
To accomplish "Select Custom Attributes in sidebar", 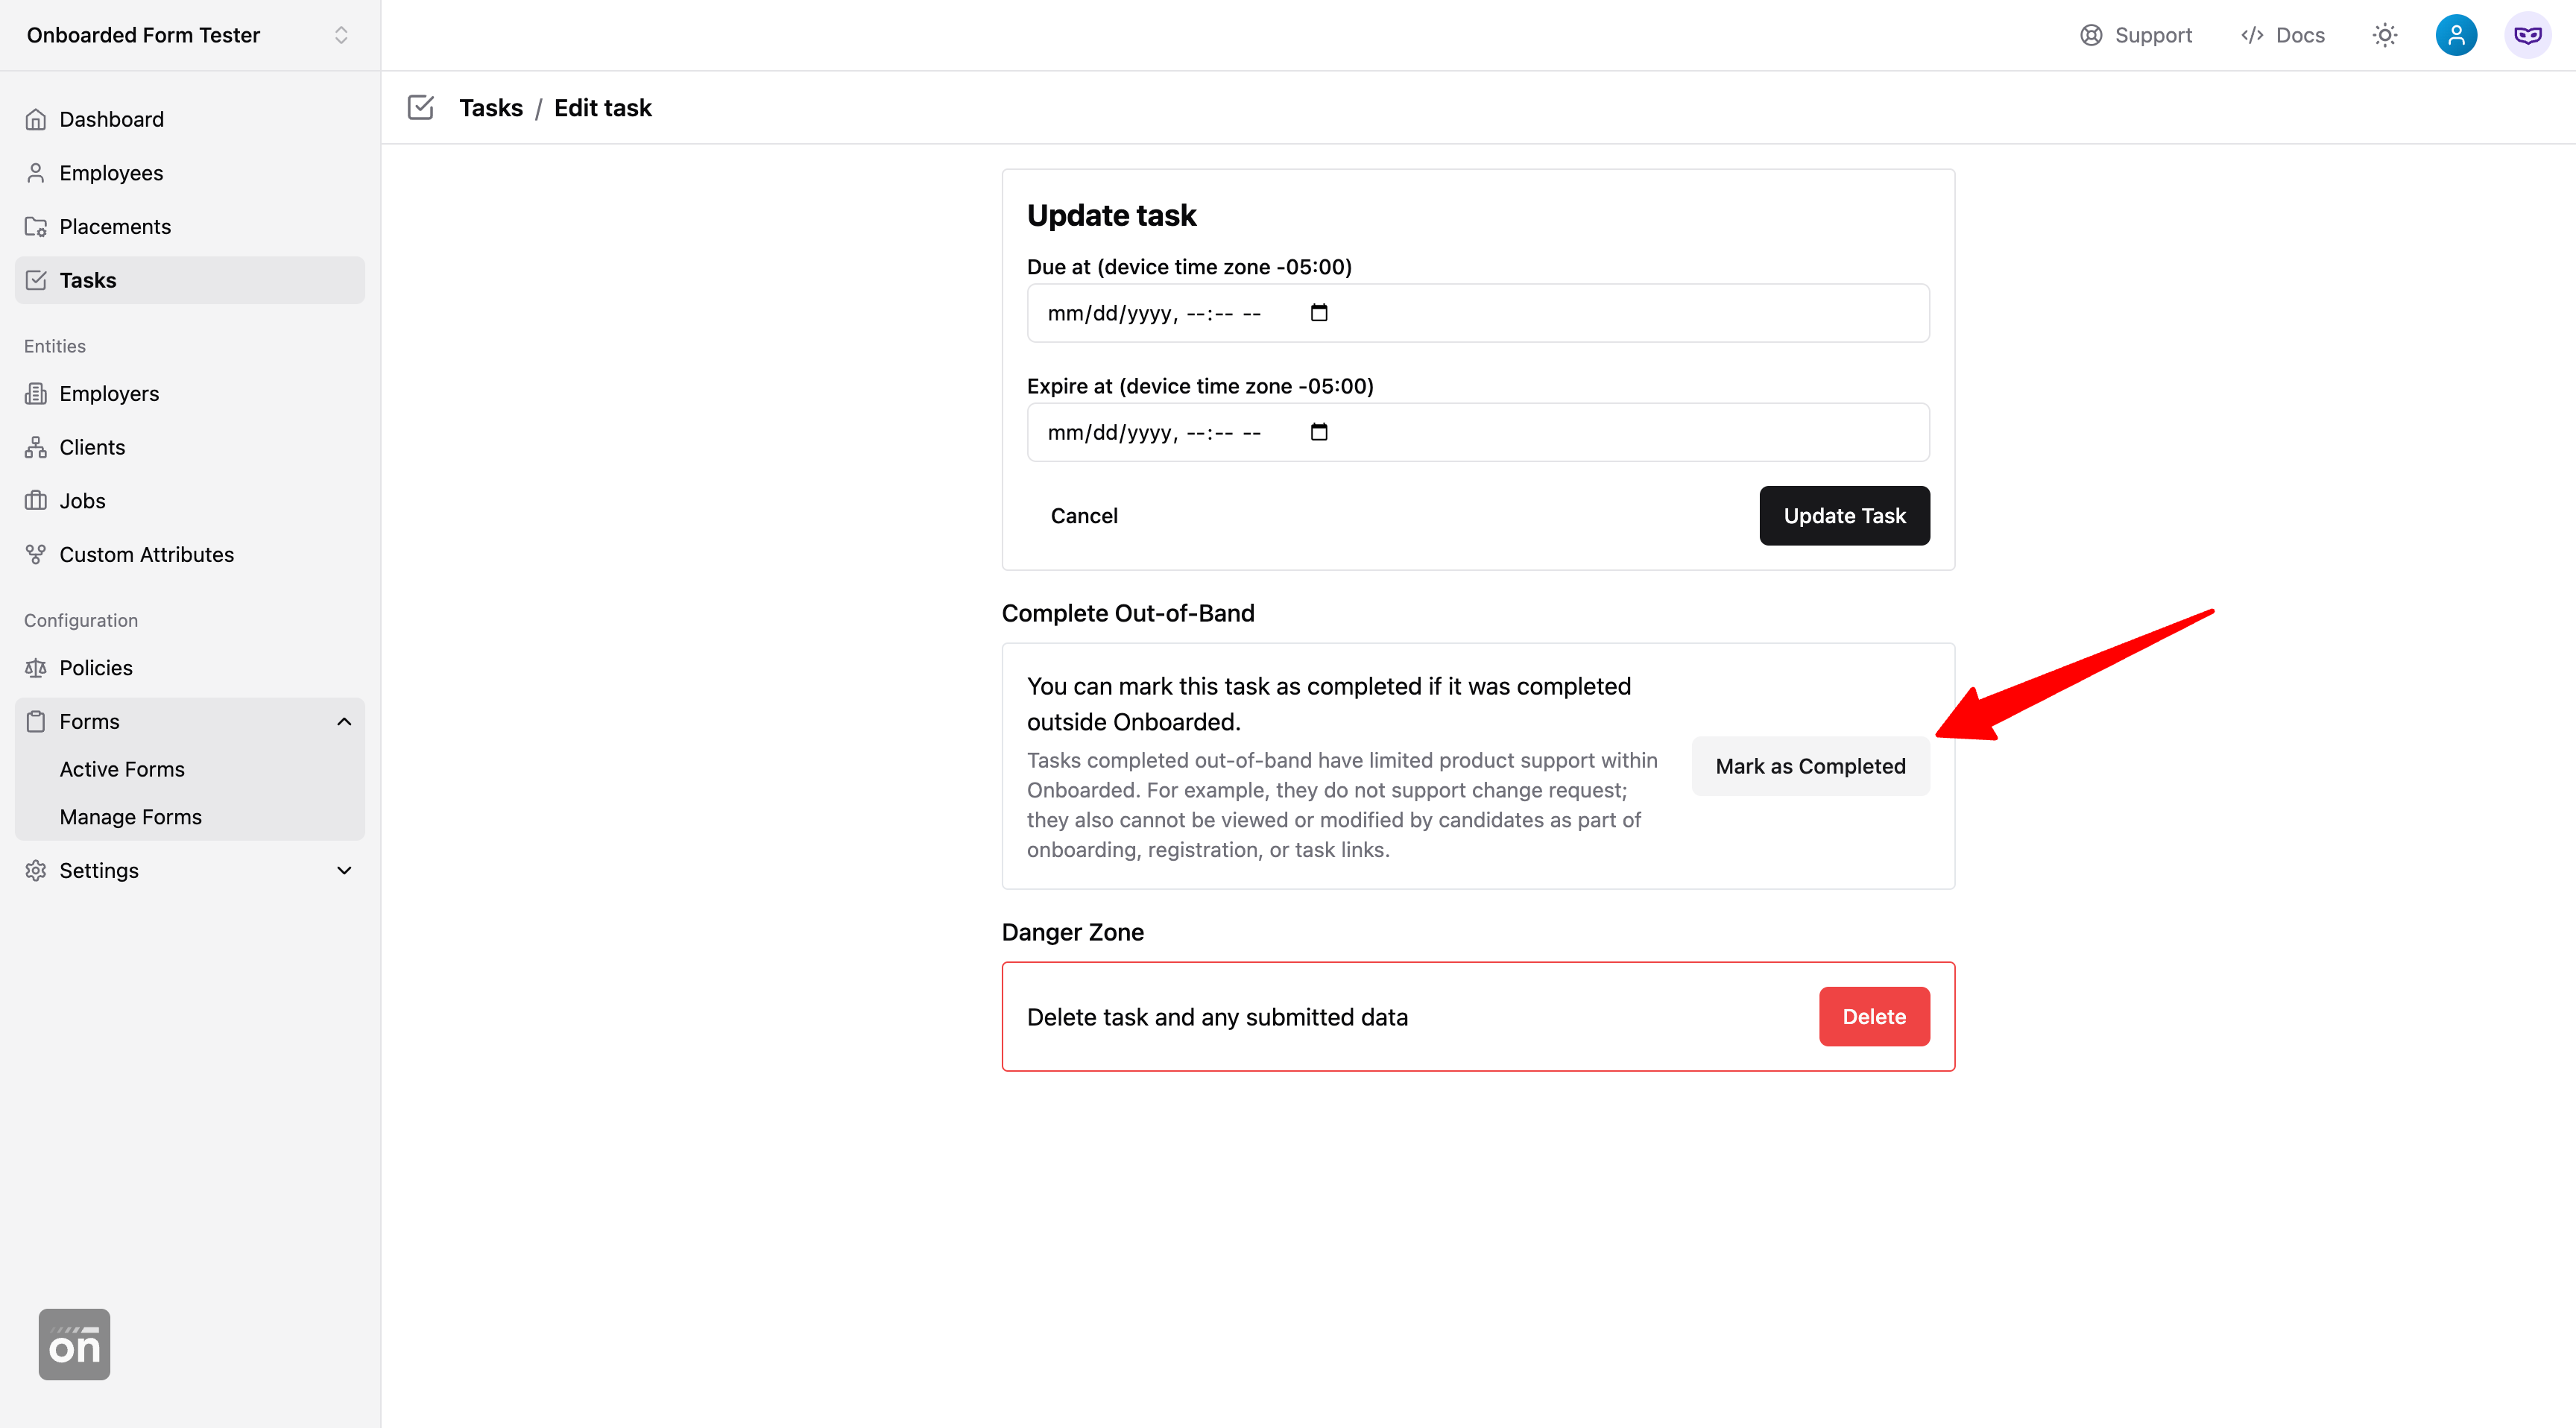I will click(146, 554).
